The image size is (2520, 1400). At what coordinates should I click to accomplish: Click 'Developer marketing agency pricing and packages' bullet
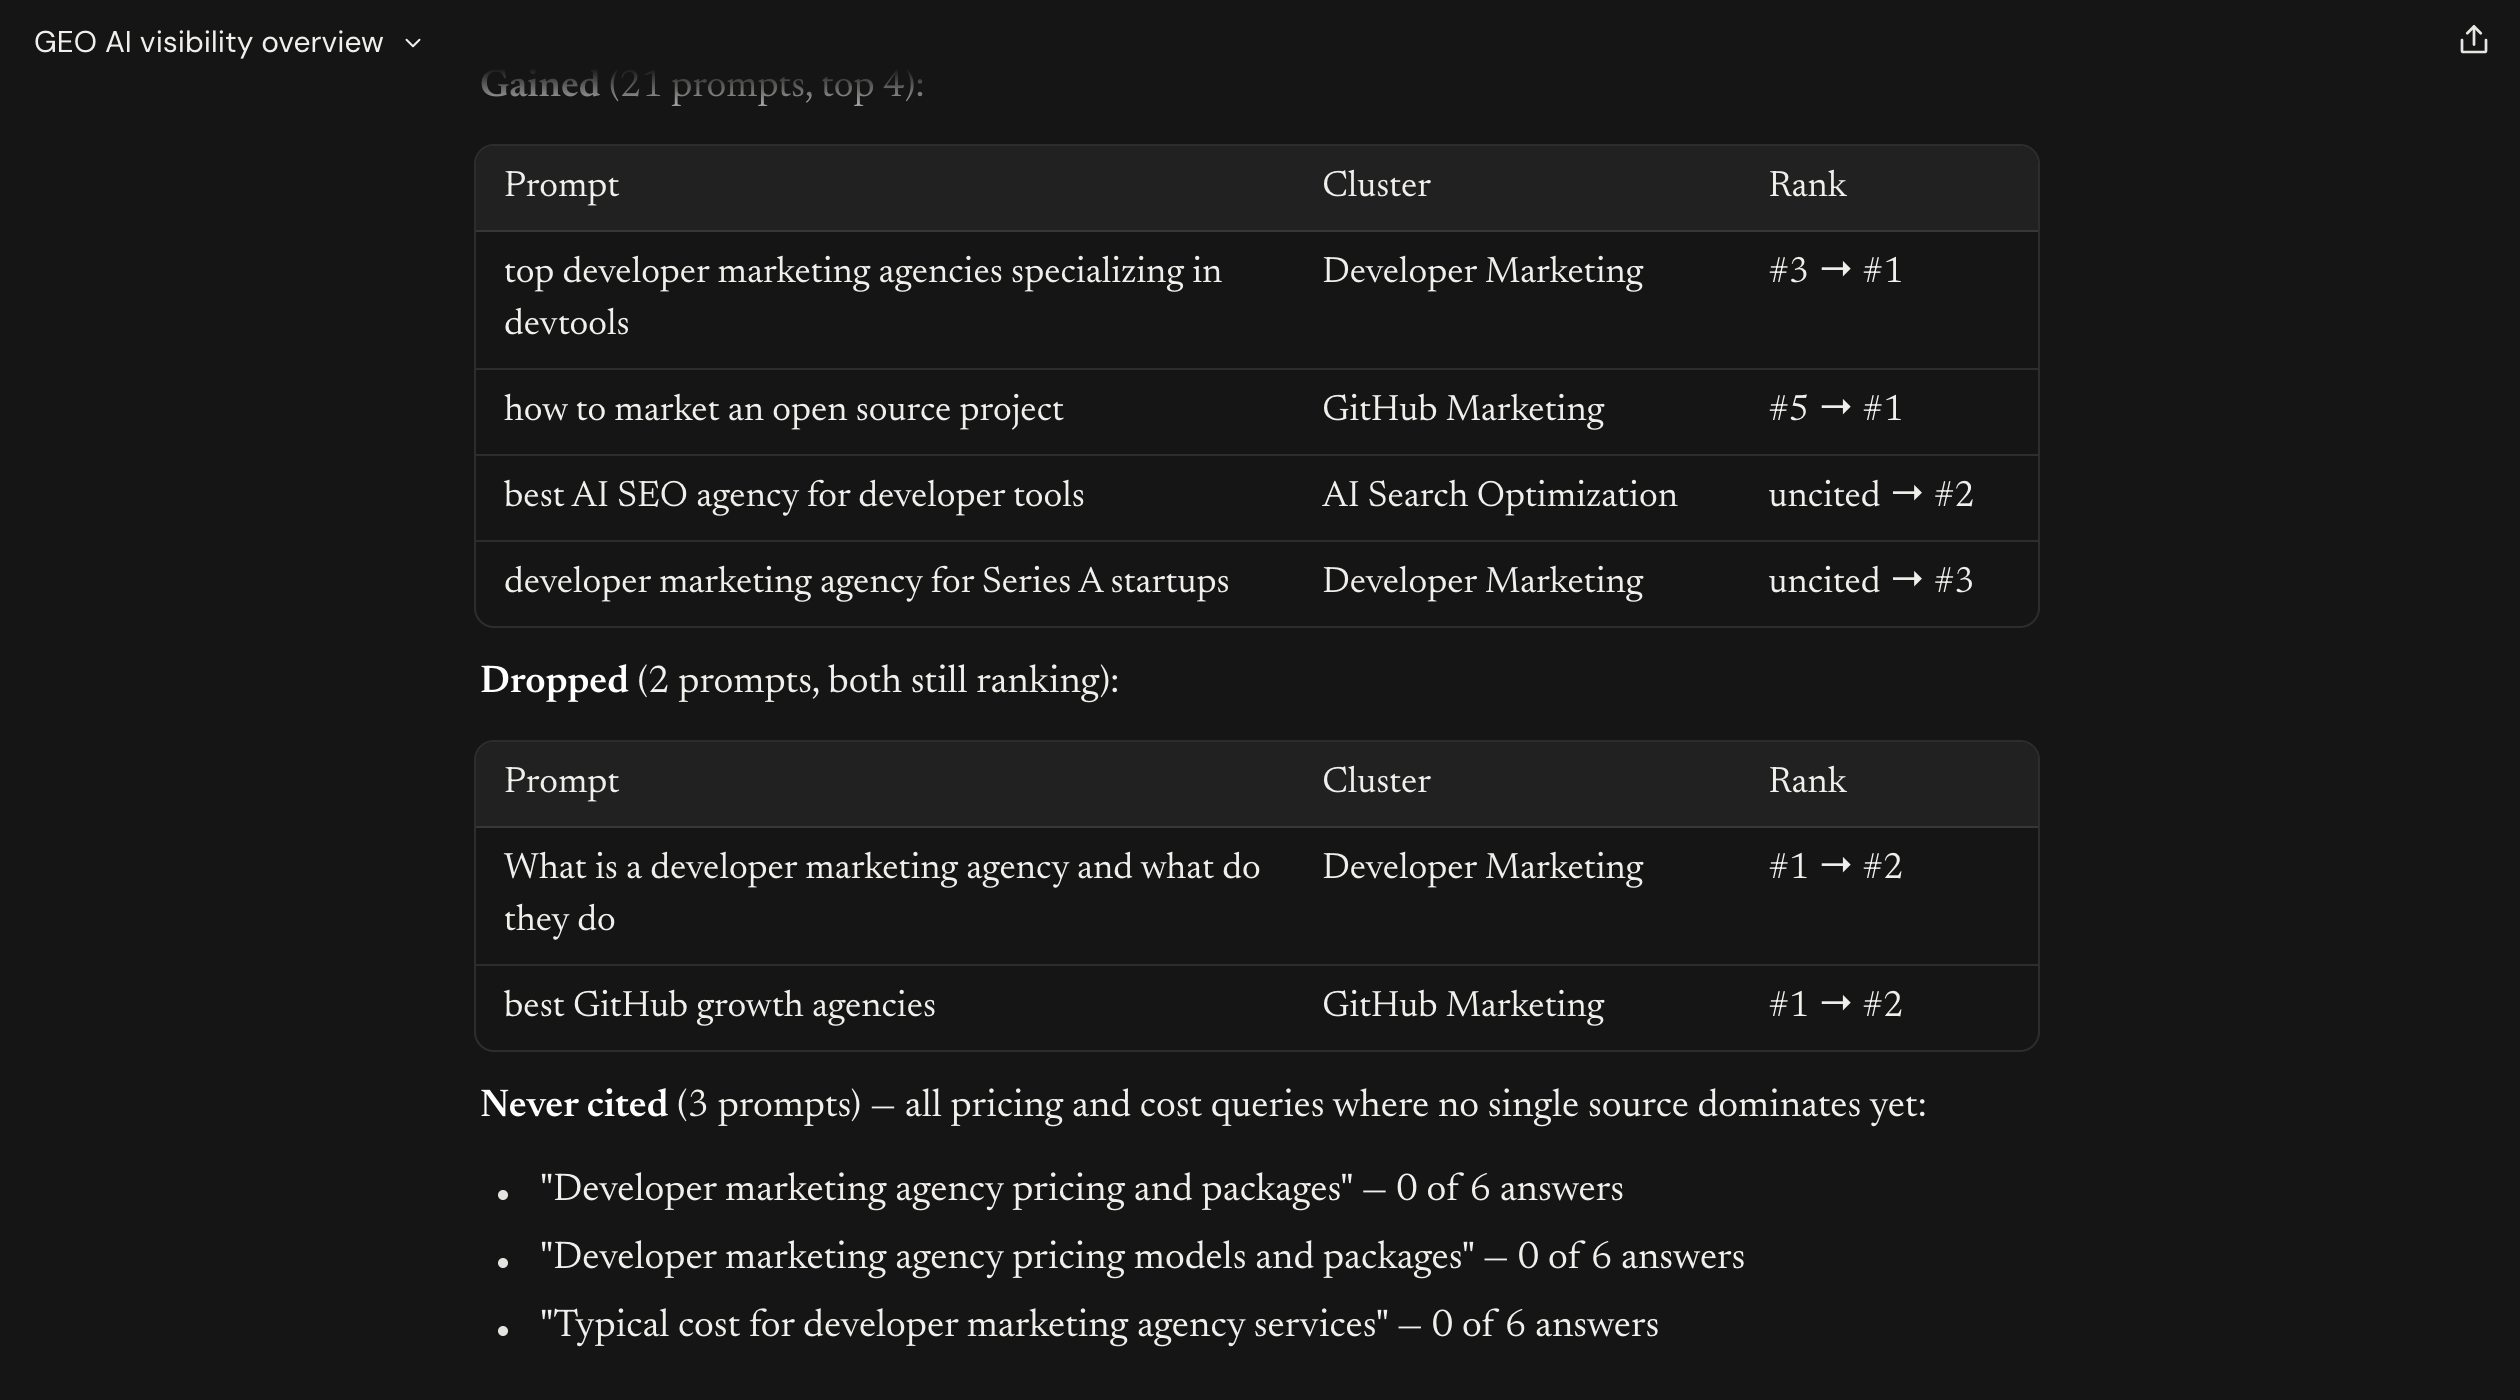(x=1081, y=1188)
